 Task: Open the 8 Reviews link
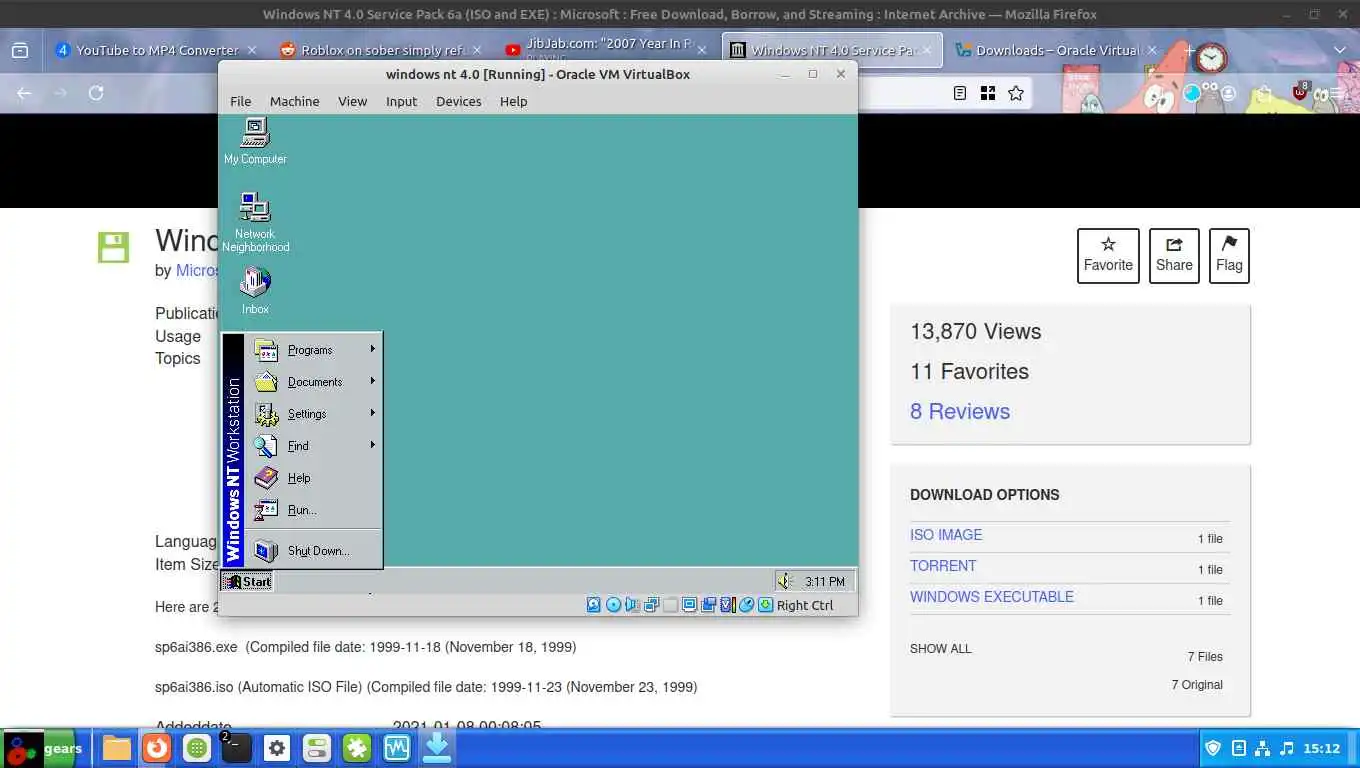960,412
